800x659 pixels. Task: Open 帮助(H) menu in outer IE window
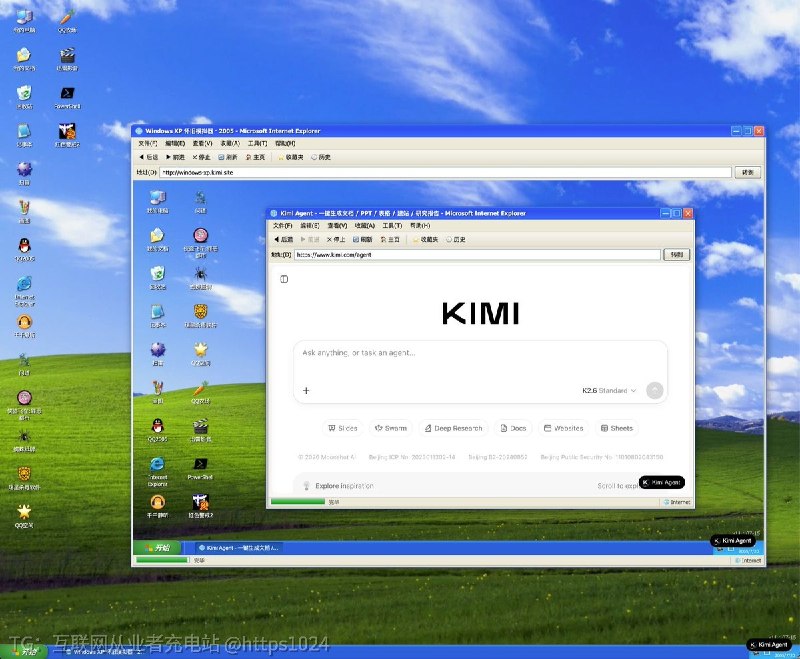click(x=285, y=143)
